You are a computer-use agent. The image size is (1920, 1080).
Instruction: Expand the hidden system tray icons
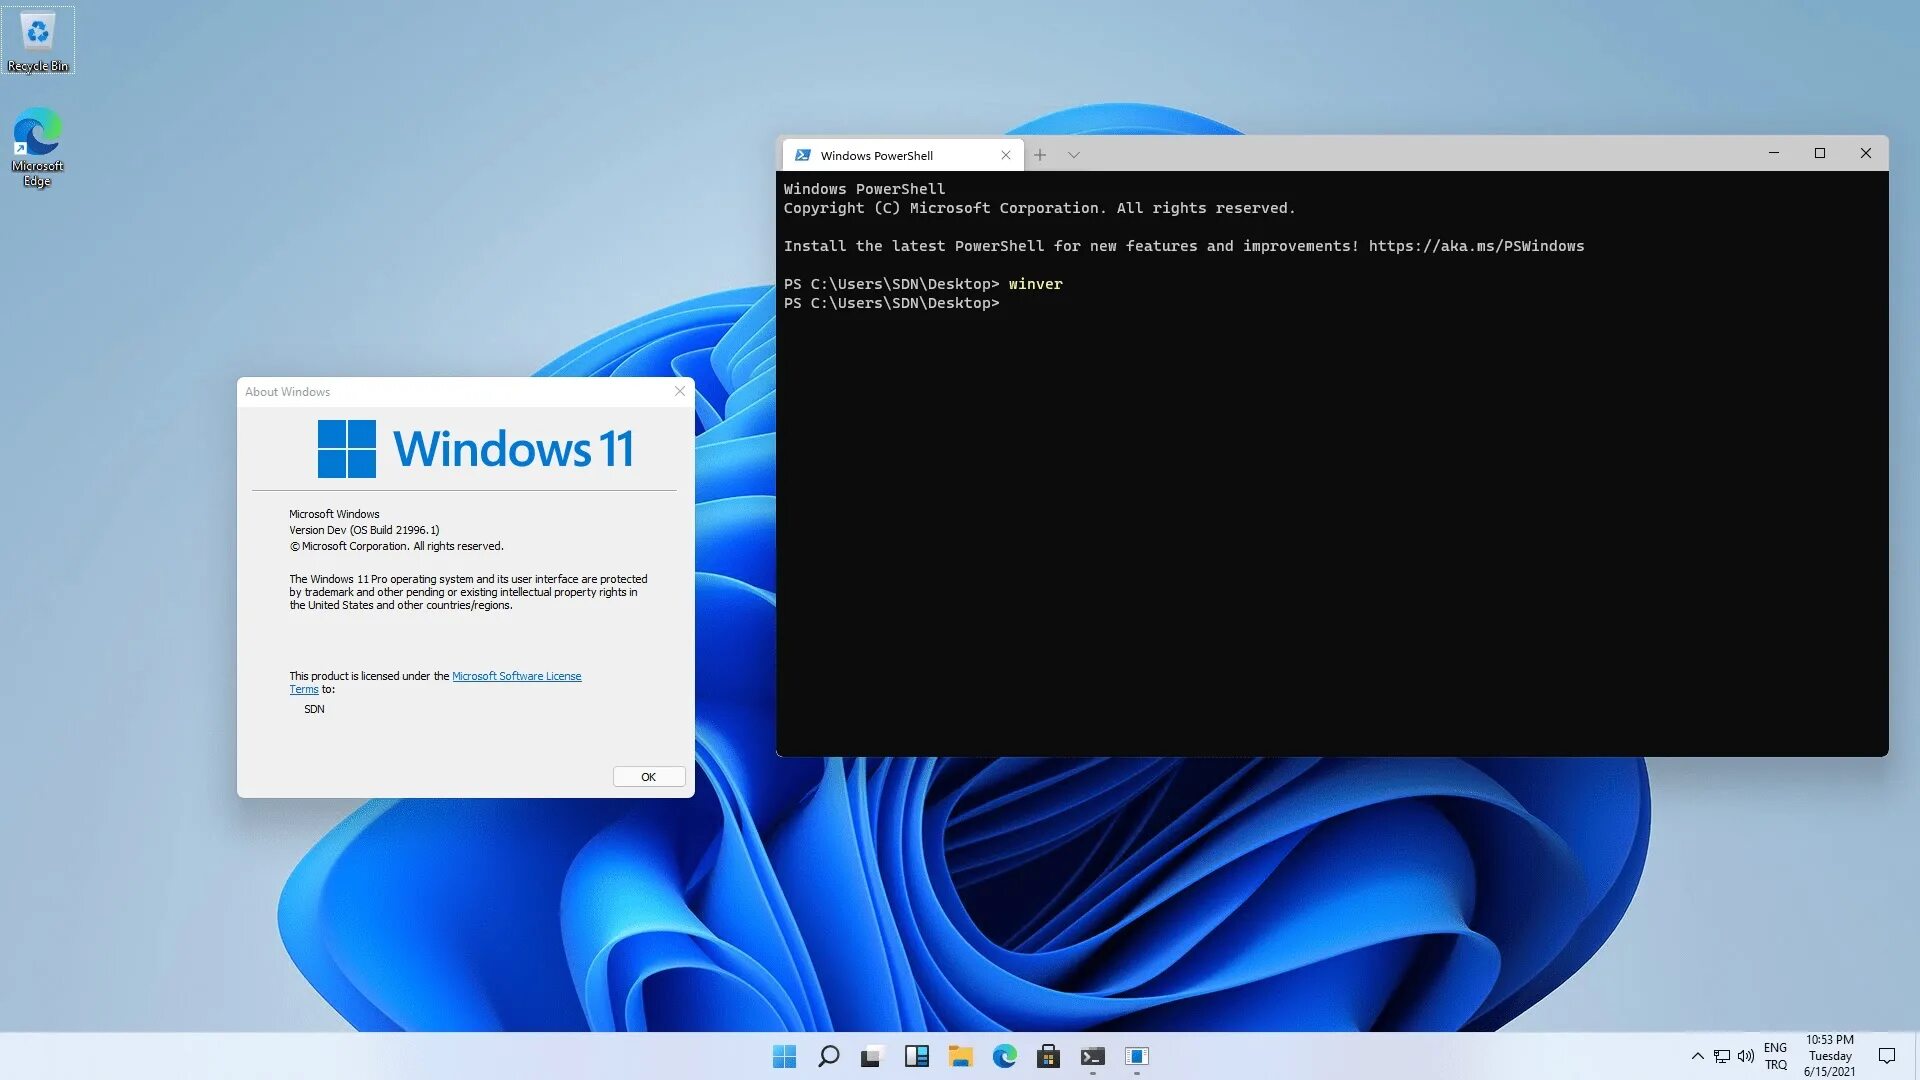1697,1056
